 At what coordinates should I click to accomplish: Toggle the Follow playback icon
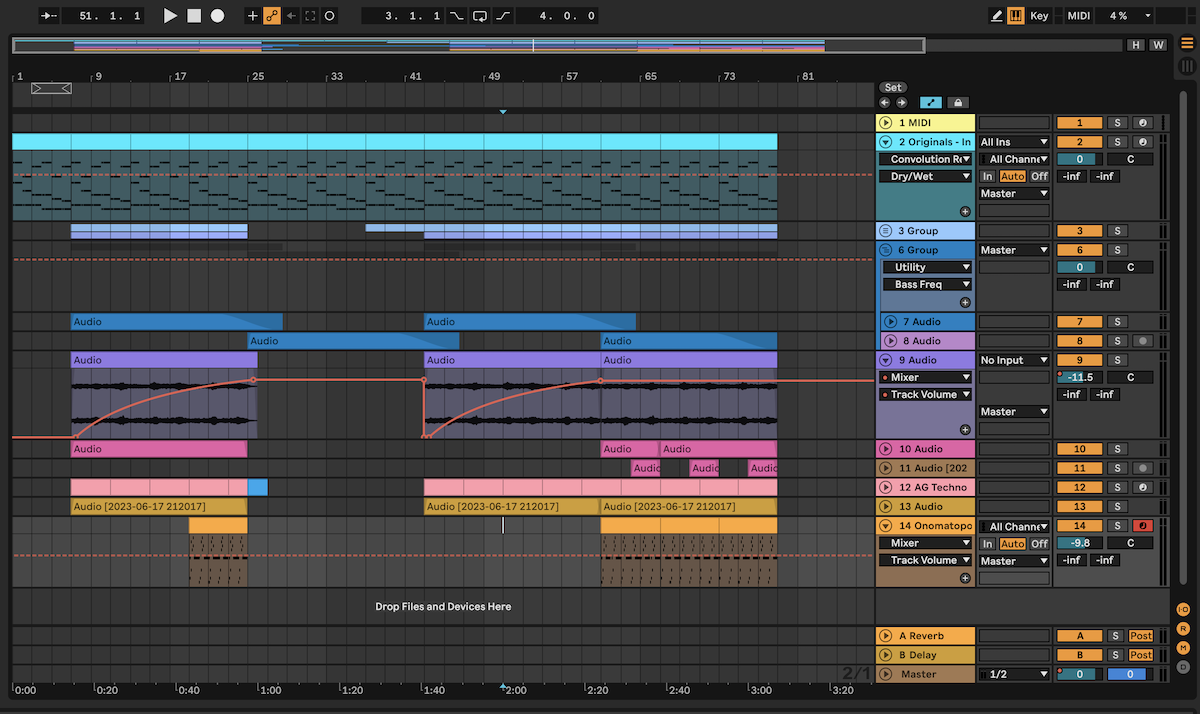(49, 16)
